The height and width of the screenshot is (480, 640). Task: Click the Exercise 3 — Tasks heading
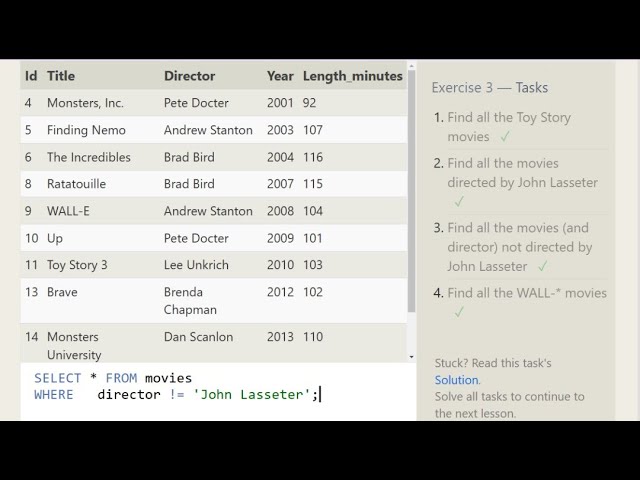[489, 88]
